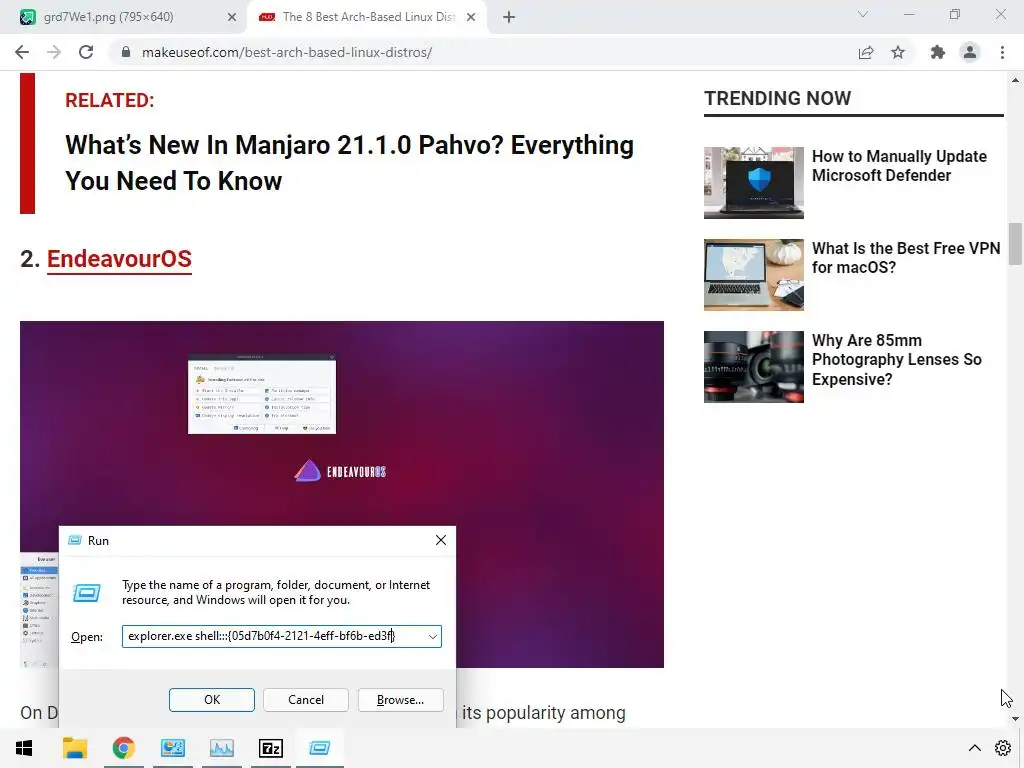The image size is (1024, 768).
Task: Open the Manjaro 21.1.0 Pahvo related article
Action: pyautogui.click(x=349, y=163)
